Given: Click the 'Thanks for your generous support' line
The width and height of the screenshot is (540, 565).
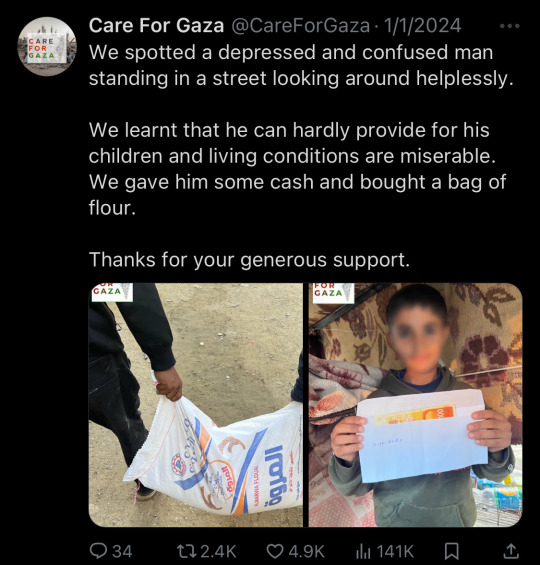Looking at the screenshot, I should click(x=249, y=259).
